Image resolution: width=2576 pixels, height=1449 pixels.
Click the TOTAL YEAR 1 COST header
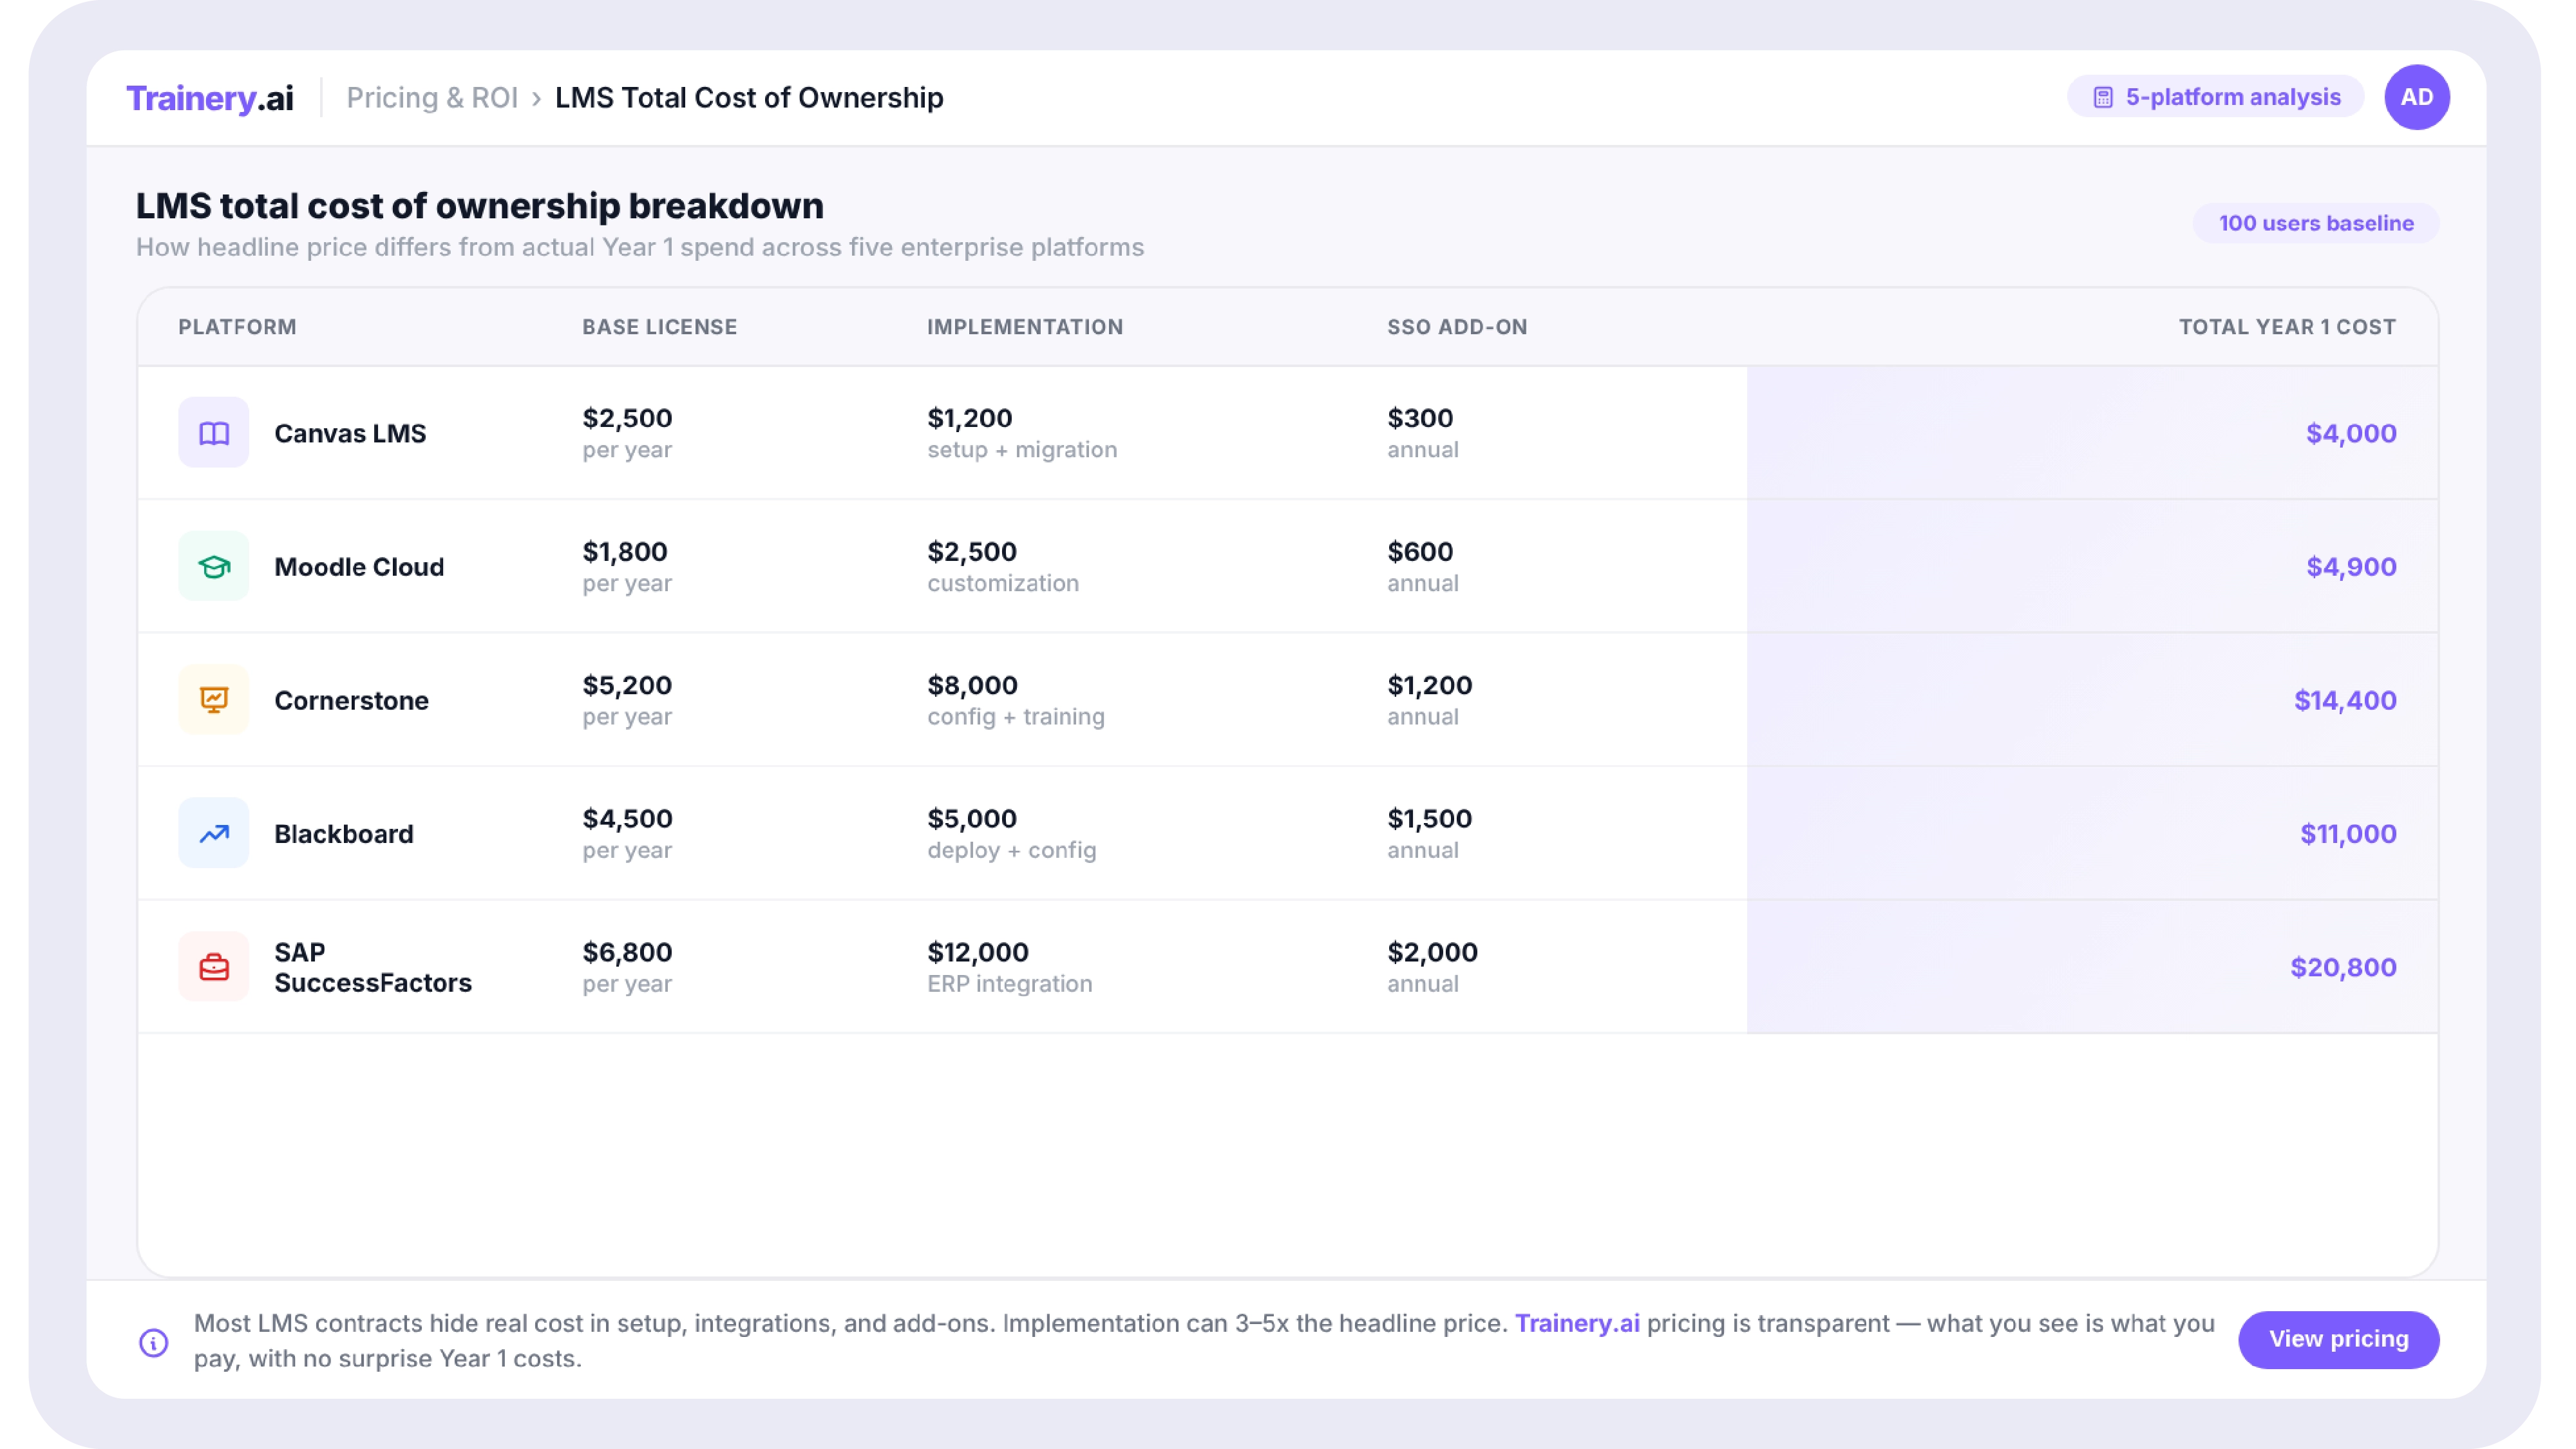coord(2288,327)
